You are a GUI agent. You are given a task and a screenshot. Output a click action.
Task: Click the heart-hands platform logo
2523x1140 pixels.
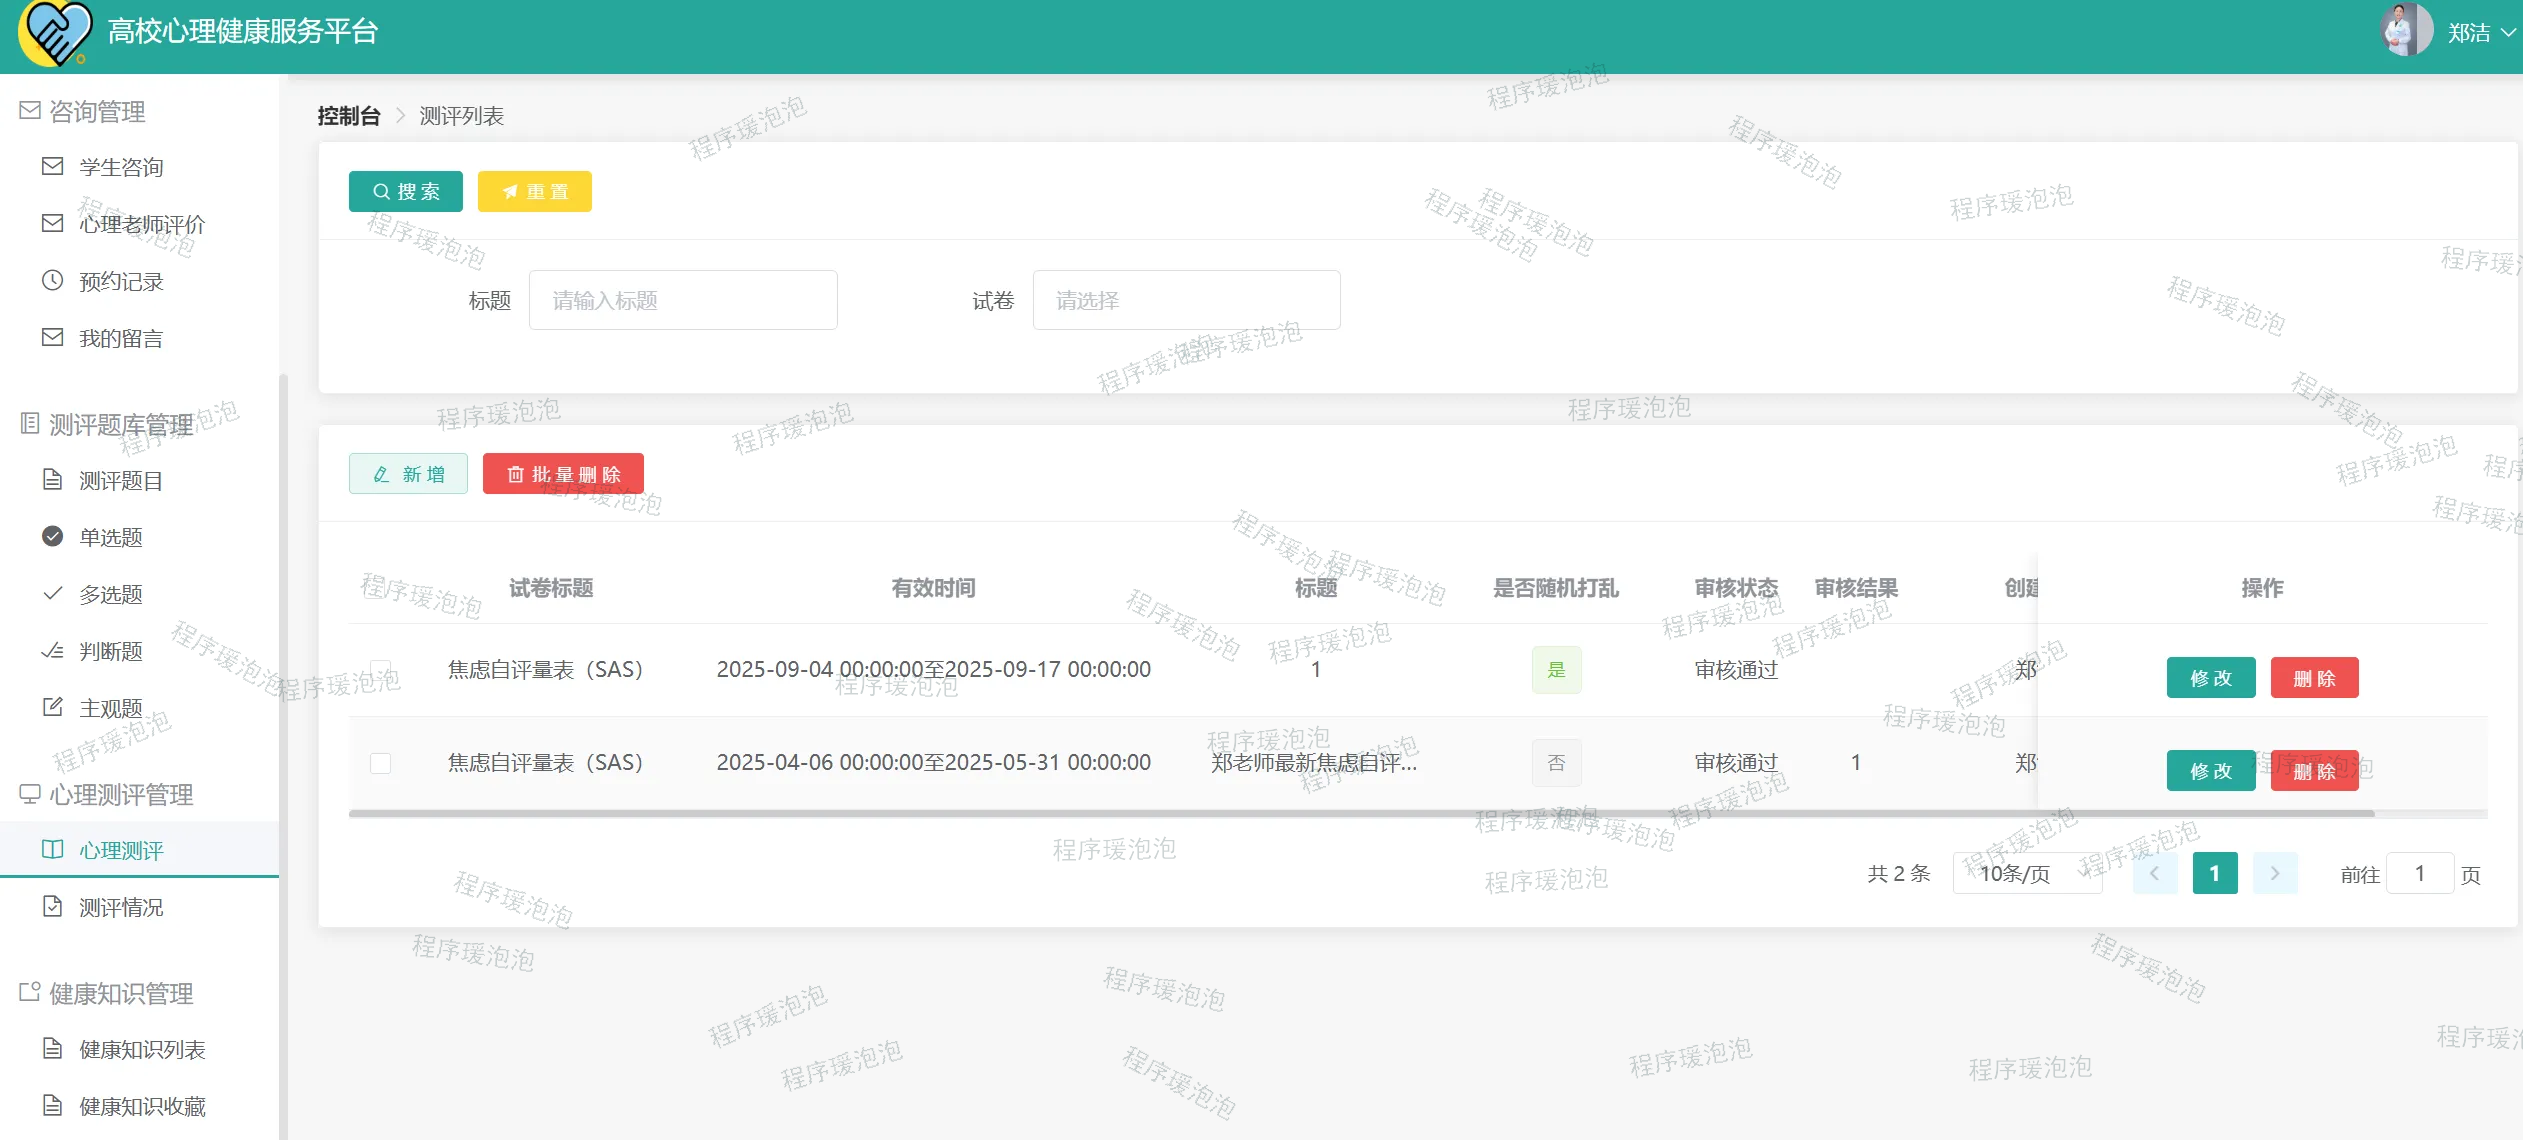coord(55,32)
